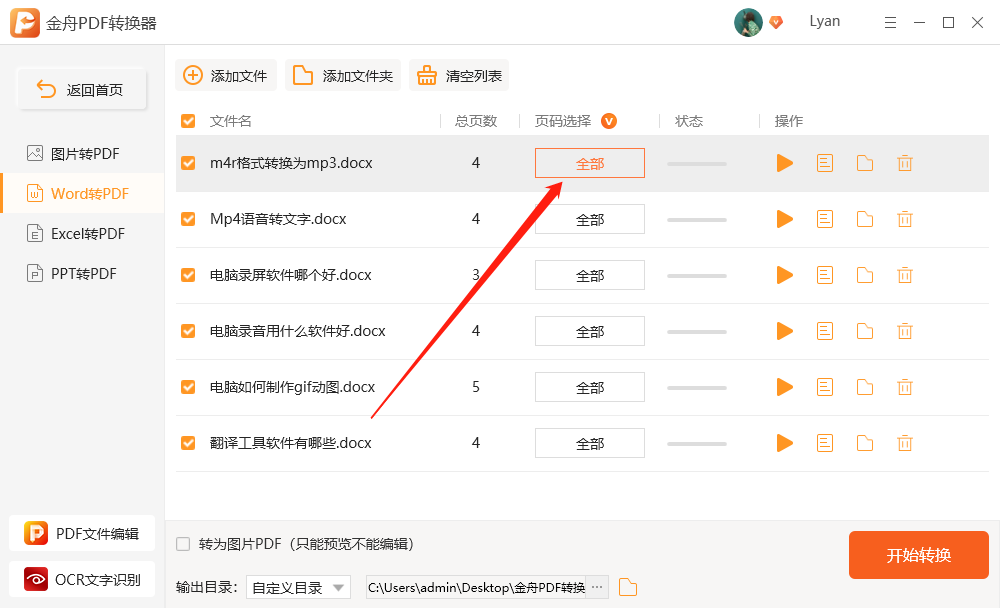Switch to PPT转PDF mode

tap(82, 274)
